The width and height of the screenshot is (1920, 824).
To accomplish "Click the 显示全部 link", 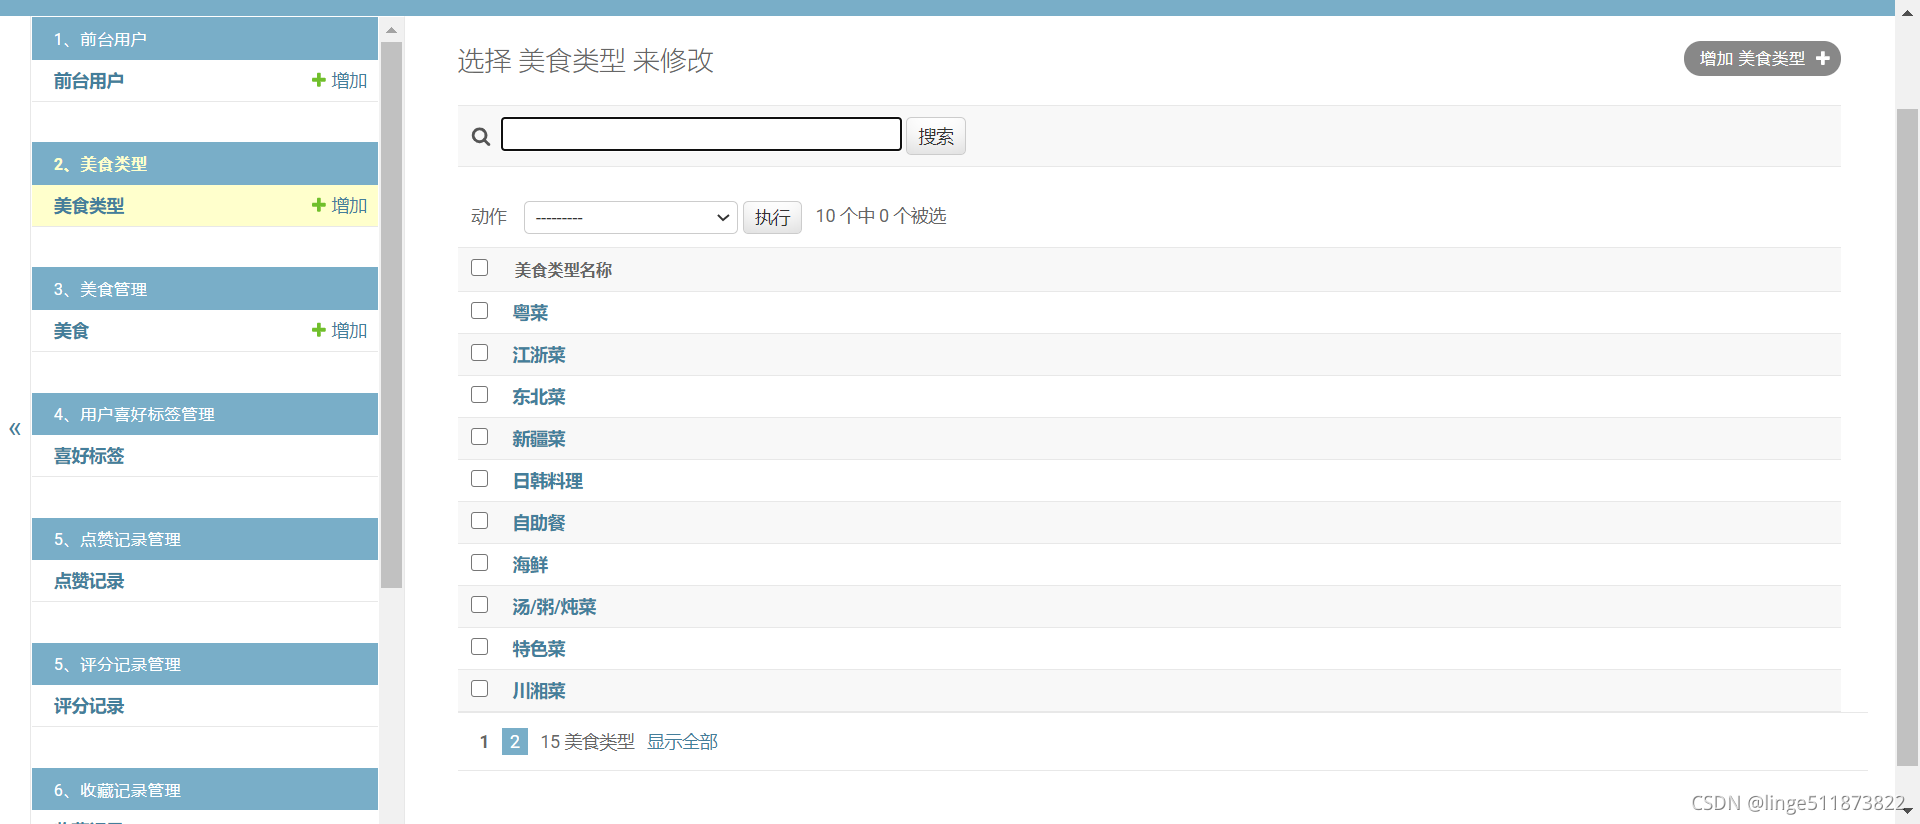I will 682,742.
